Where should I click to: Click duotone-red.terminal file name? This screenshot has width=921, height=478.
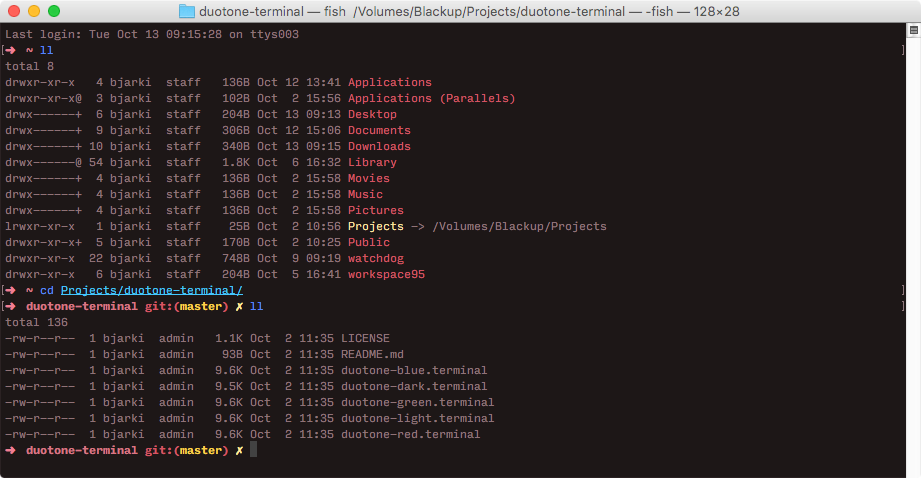(x=410, y=435)
